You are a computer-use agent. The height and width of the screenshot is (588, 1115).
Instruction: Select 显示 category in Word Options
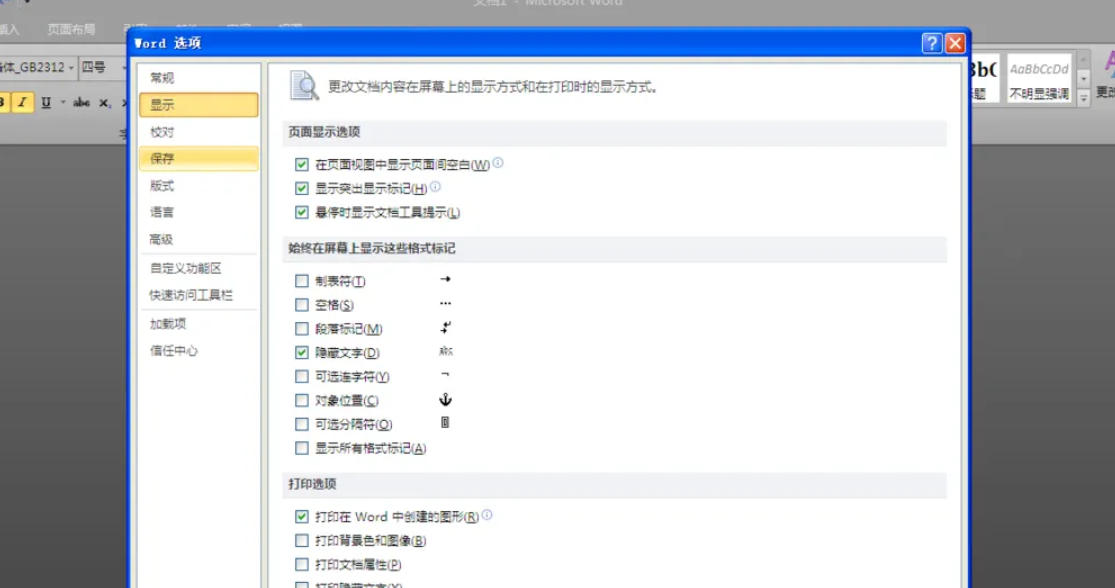(x=199, y=105)
